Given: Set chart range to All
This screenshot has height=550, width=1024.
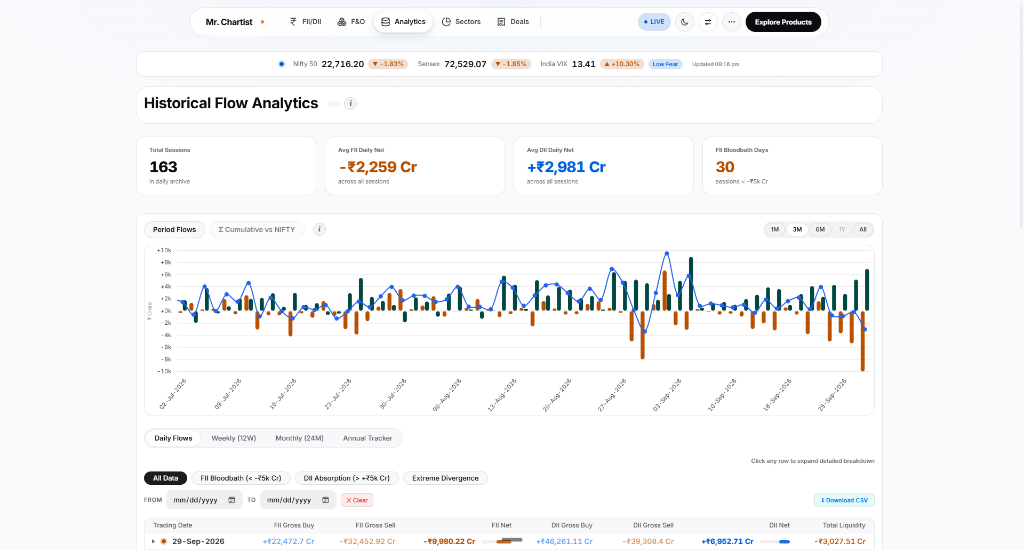Looking at the screenshot, I should (x=863, y=229).
